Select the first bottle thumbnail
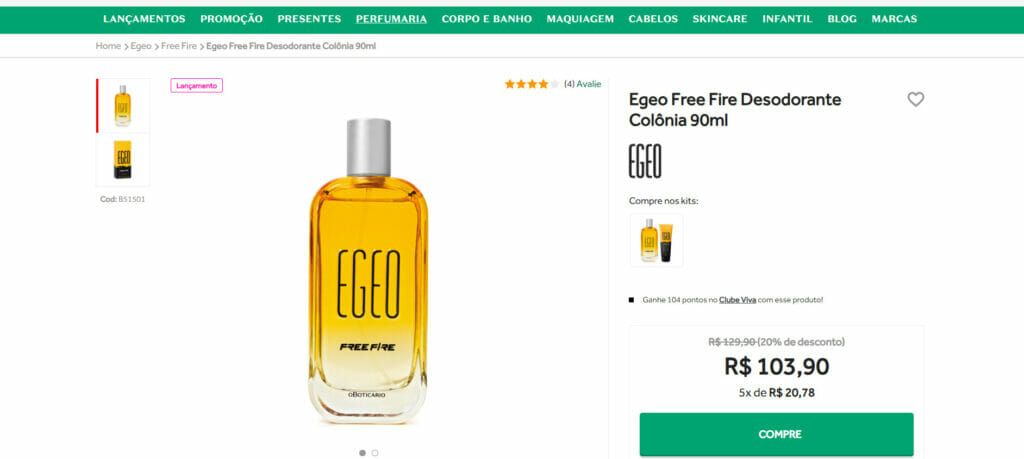Screen dimensions: 1024x459 [123, 105]
